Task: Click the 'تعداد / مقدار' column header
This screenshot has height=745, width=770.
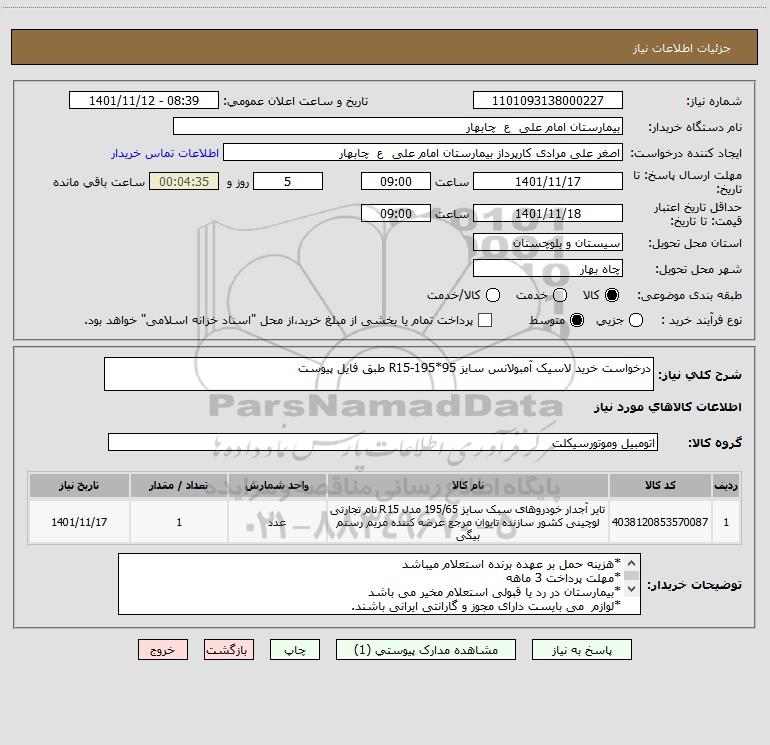Action: (x=179, y=485)
